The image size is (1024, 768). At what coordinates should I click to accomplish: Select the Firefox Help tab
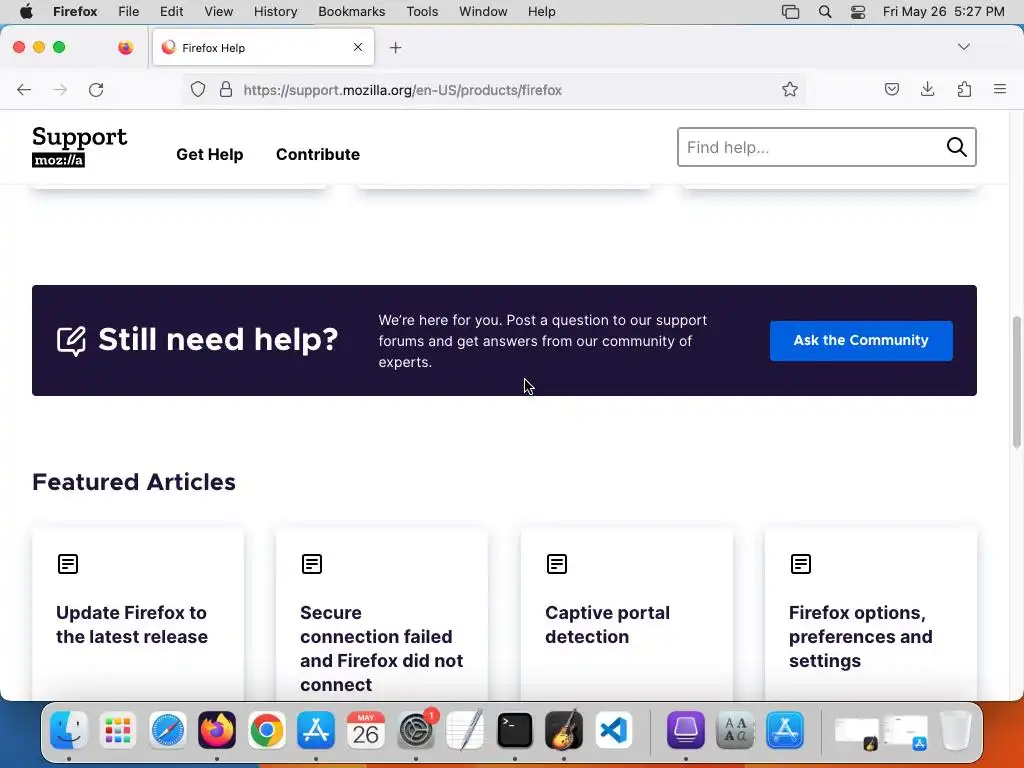(263, 48)
